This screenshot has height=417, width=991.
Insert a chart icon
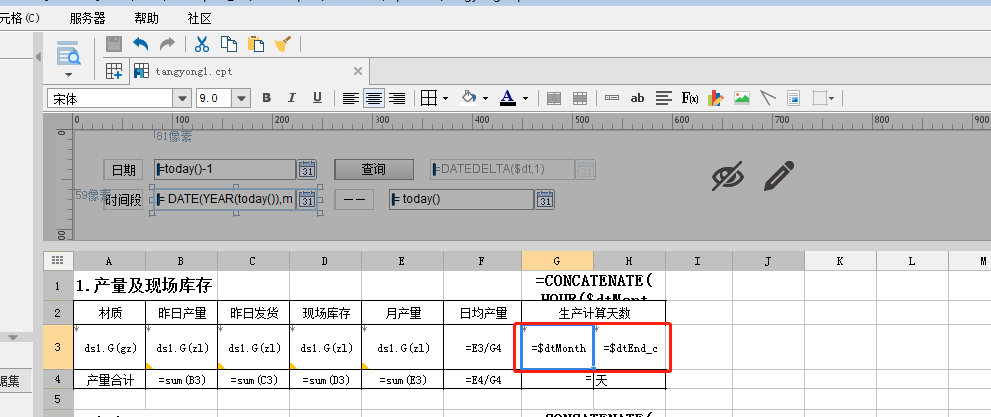coord(715,98)
